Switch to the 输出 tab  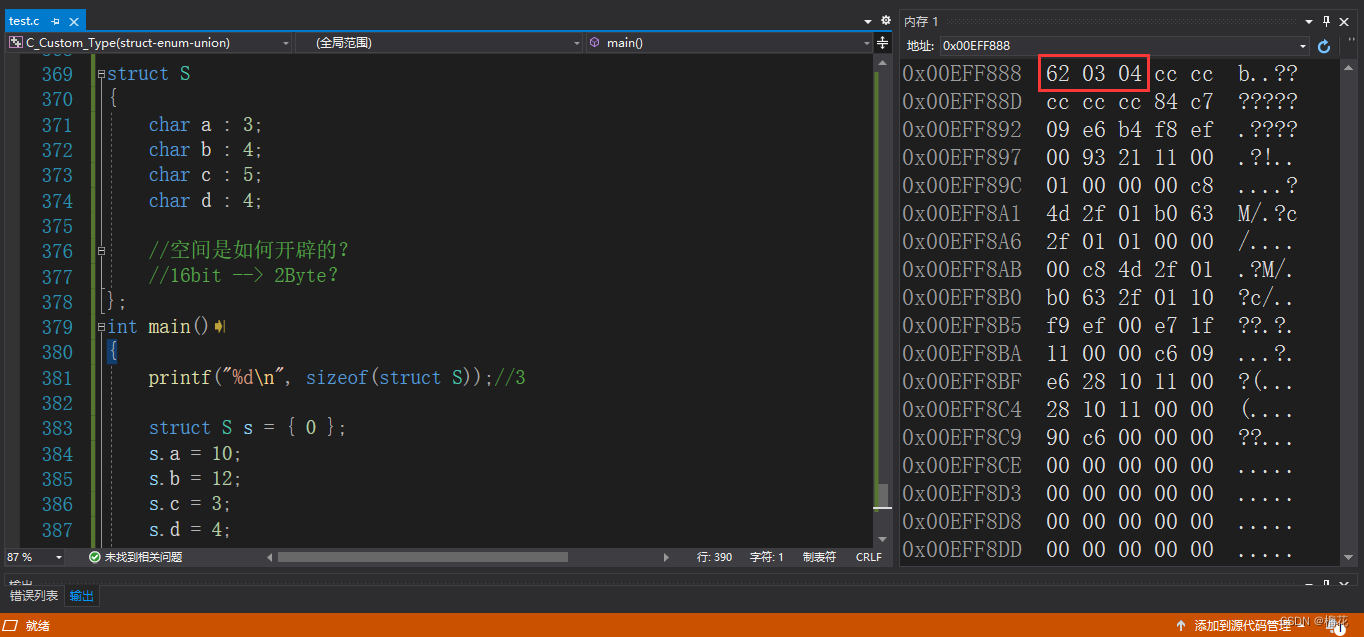tap(82, 596)
